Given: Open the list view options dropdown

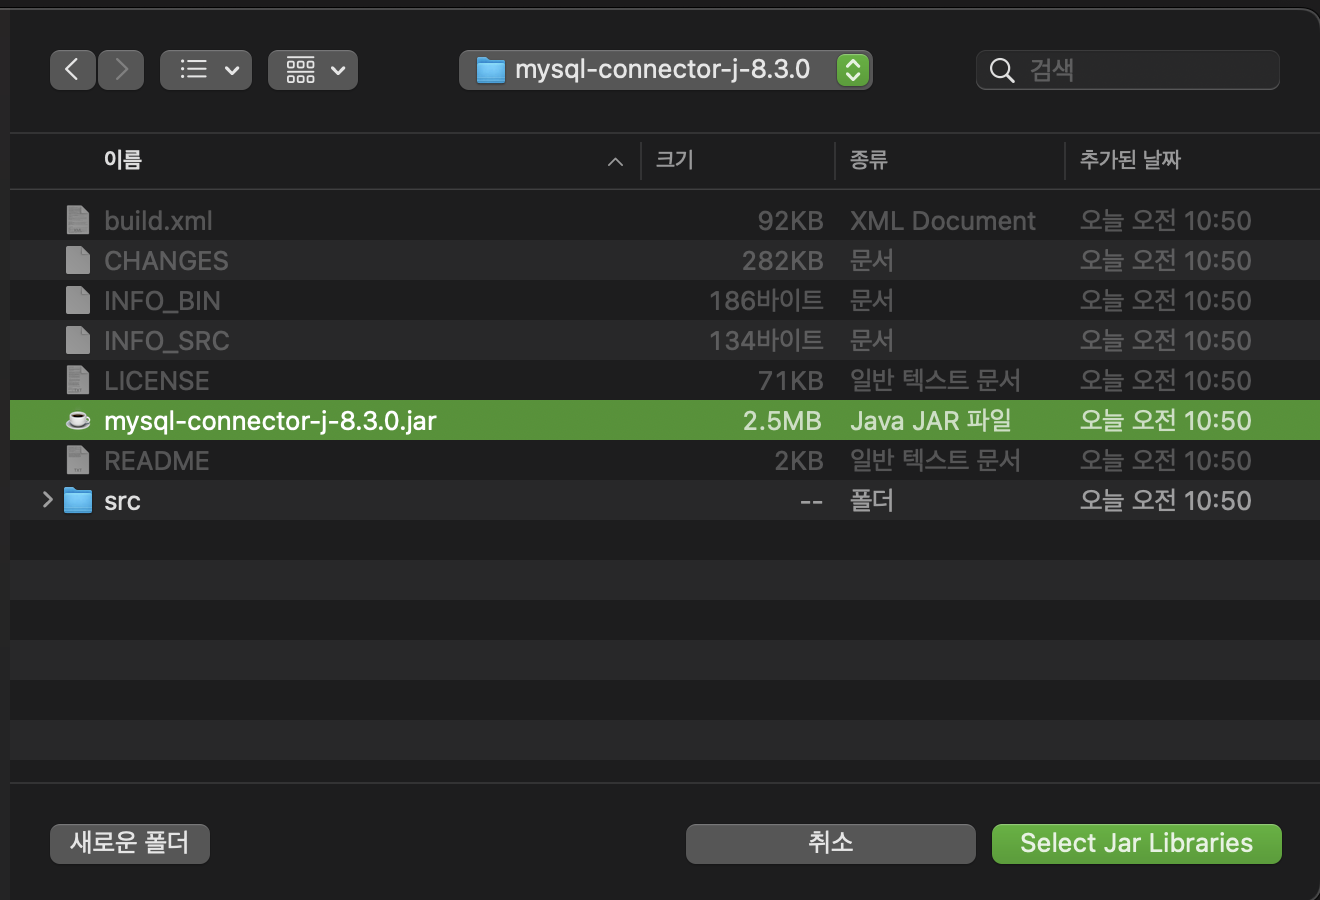Looking at the screenshot, I should click(x=206, y=70).
